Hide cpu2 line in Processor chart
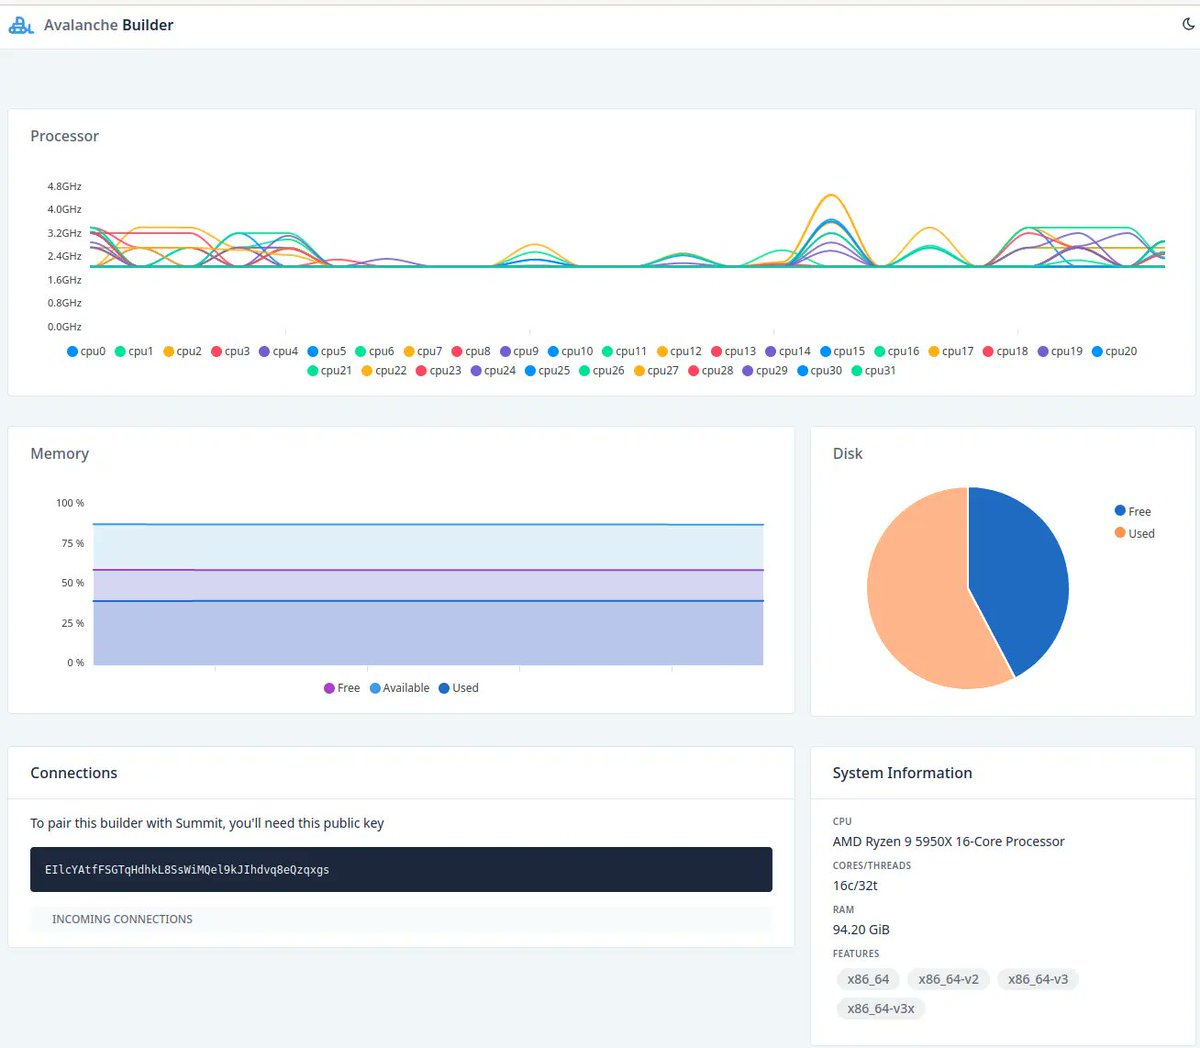1200x1048 pixels. point(182,351)
